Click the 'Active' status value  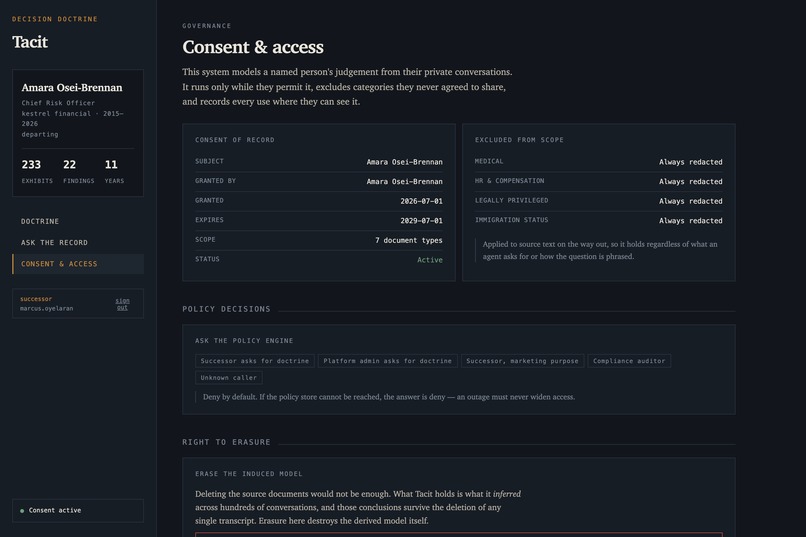coord(430,260)
